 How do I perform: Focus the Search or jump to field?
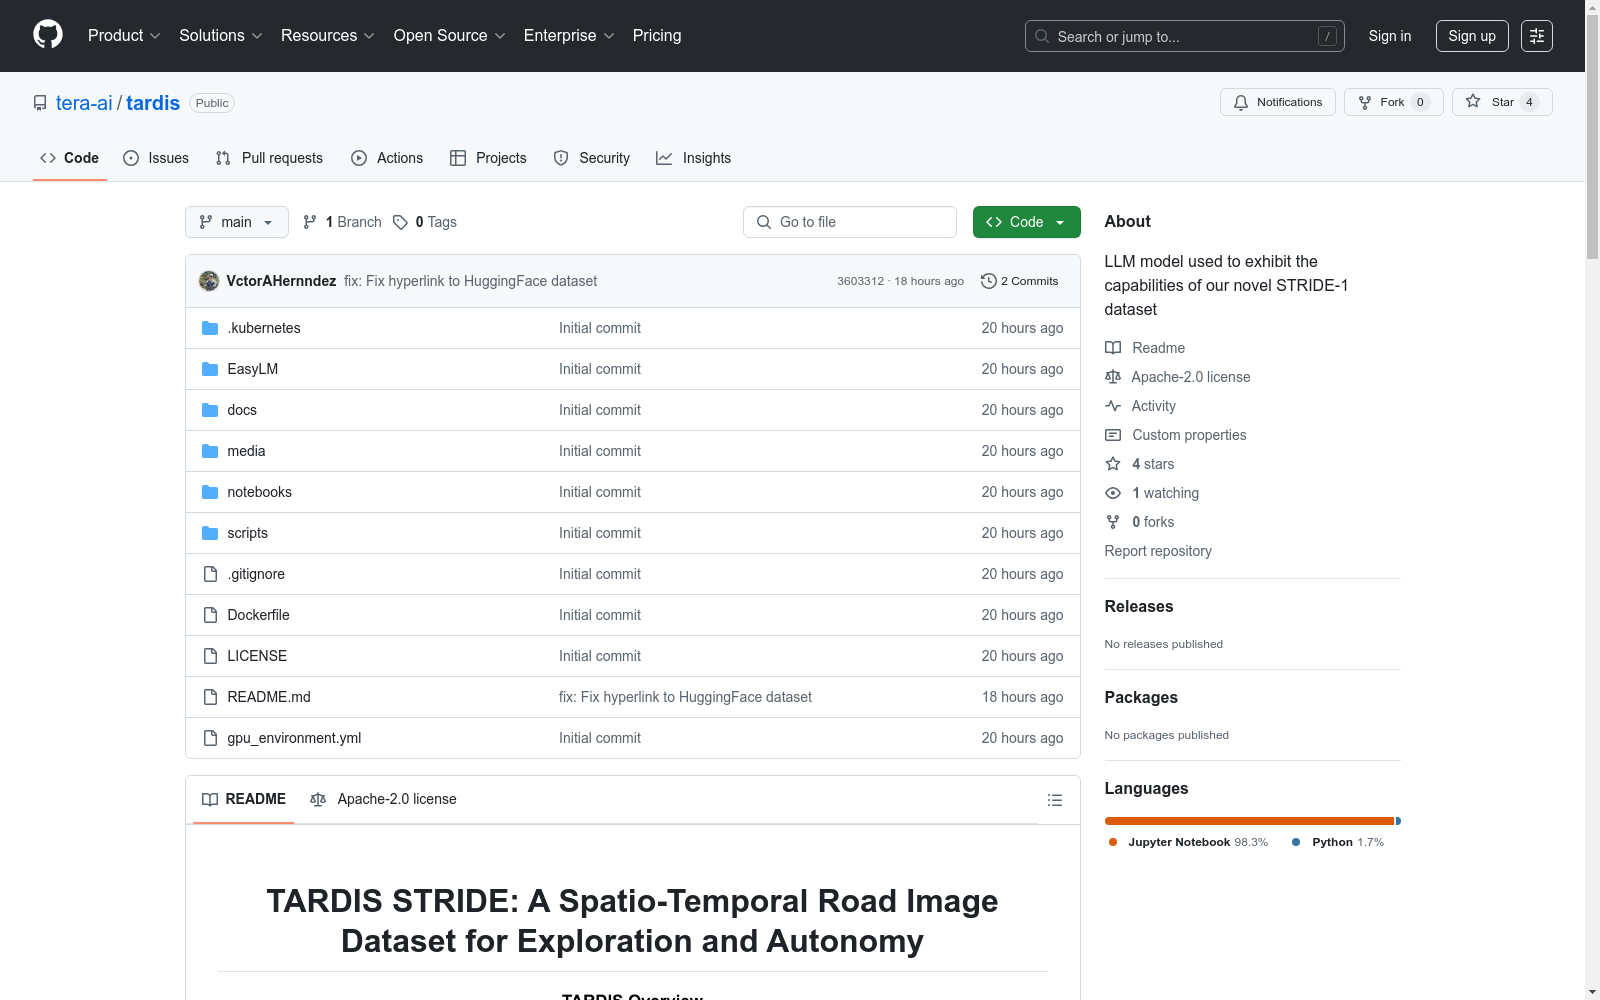click(x=1184, y=36)
